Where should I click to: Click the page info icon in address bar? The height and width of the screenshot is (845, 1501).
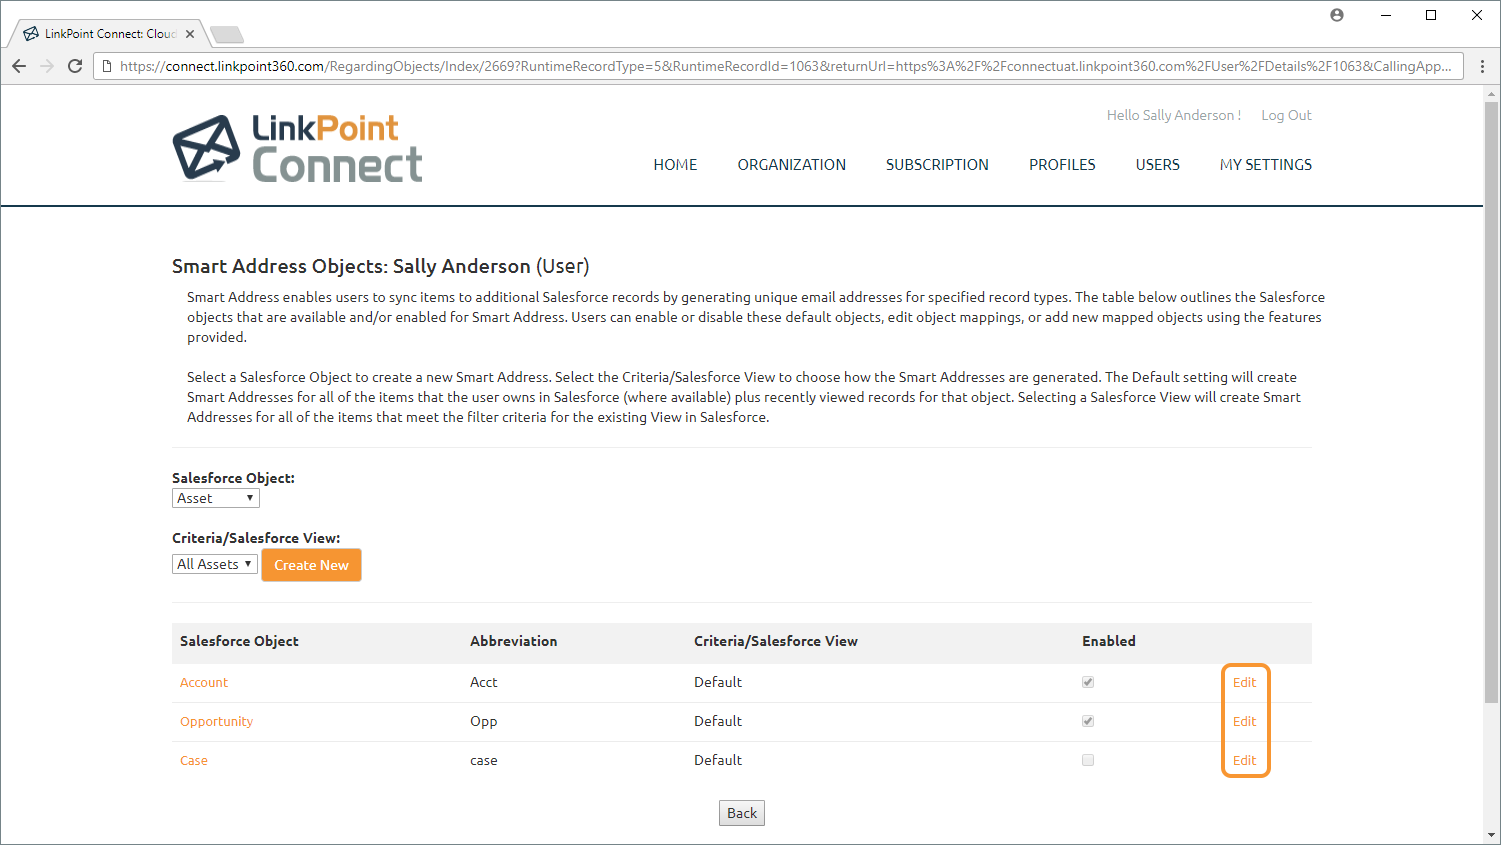click(108, 66)
